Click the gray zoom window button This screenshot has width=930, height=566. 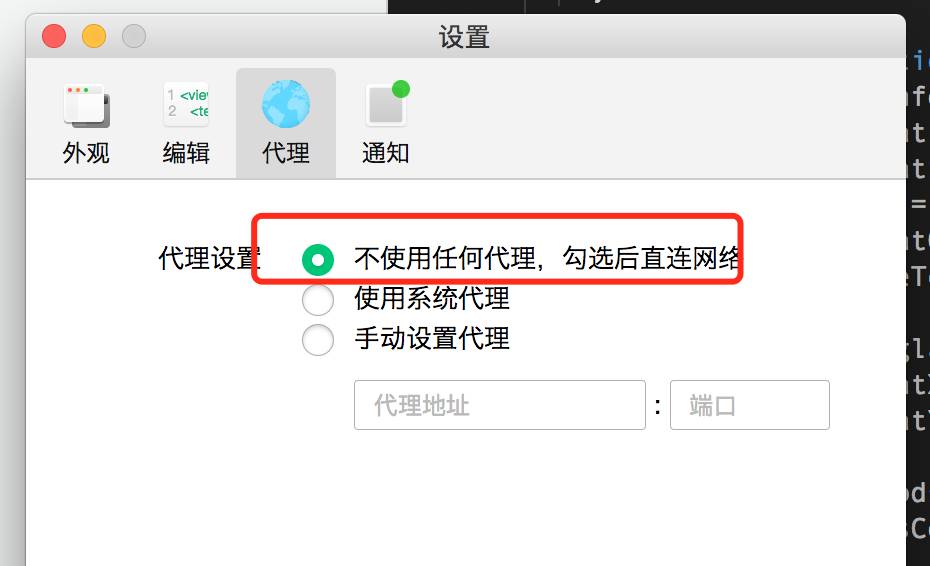tap(134, 36)
